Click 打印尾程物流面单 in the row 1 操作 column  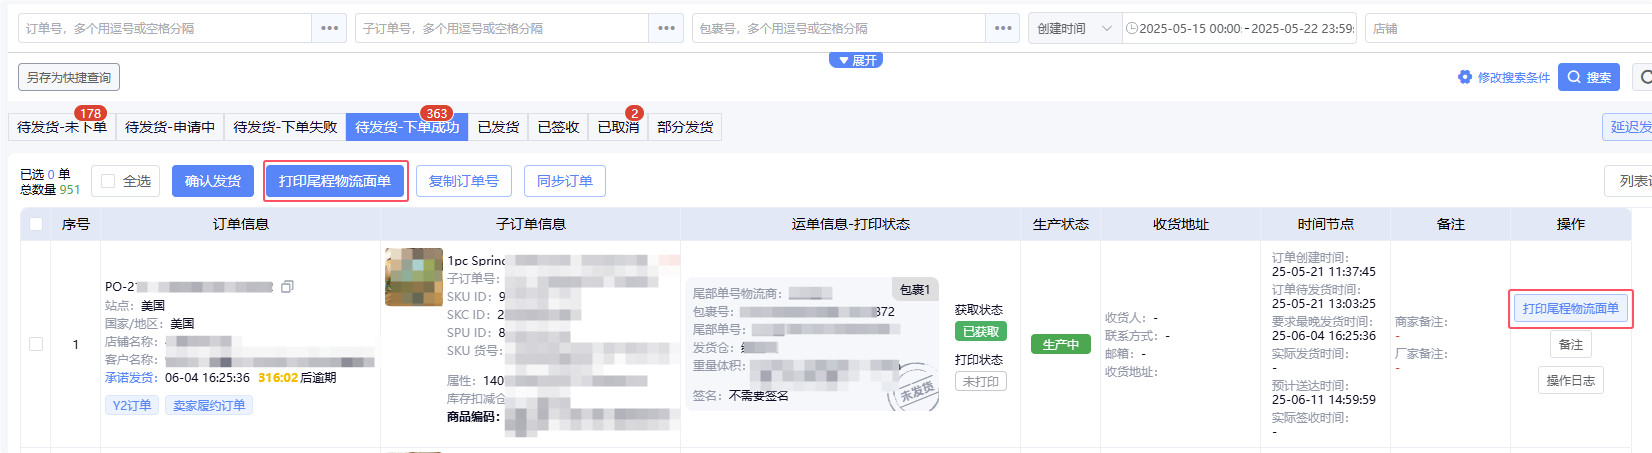pyautogui.click(x=1570, y=308)
